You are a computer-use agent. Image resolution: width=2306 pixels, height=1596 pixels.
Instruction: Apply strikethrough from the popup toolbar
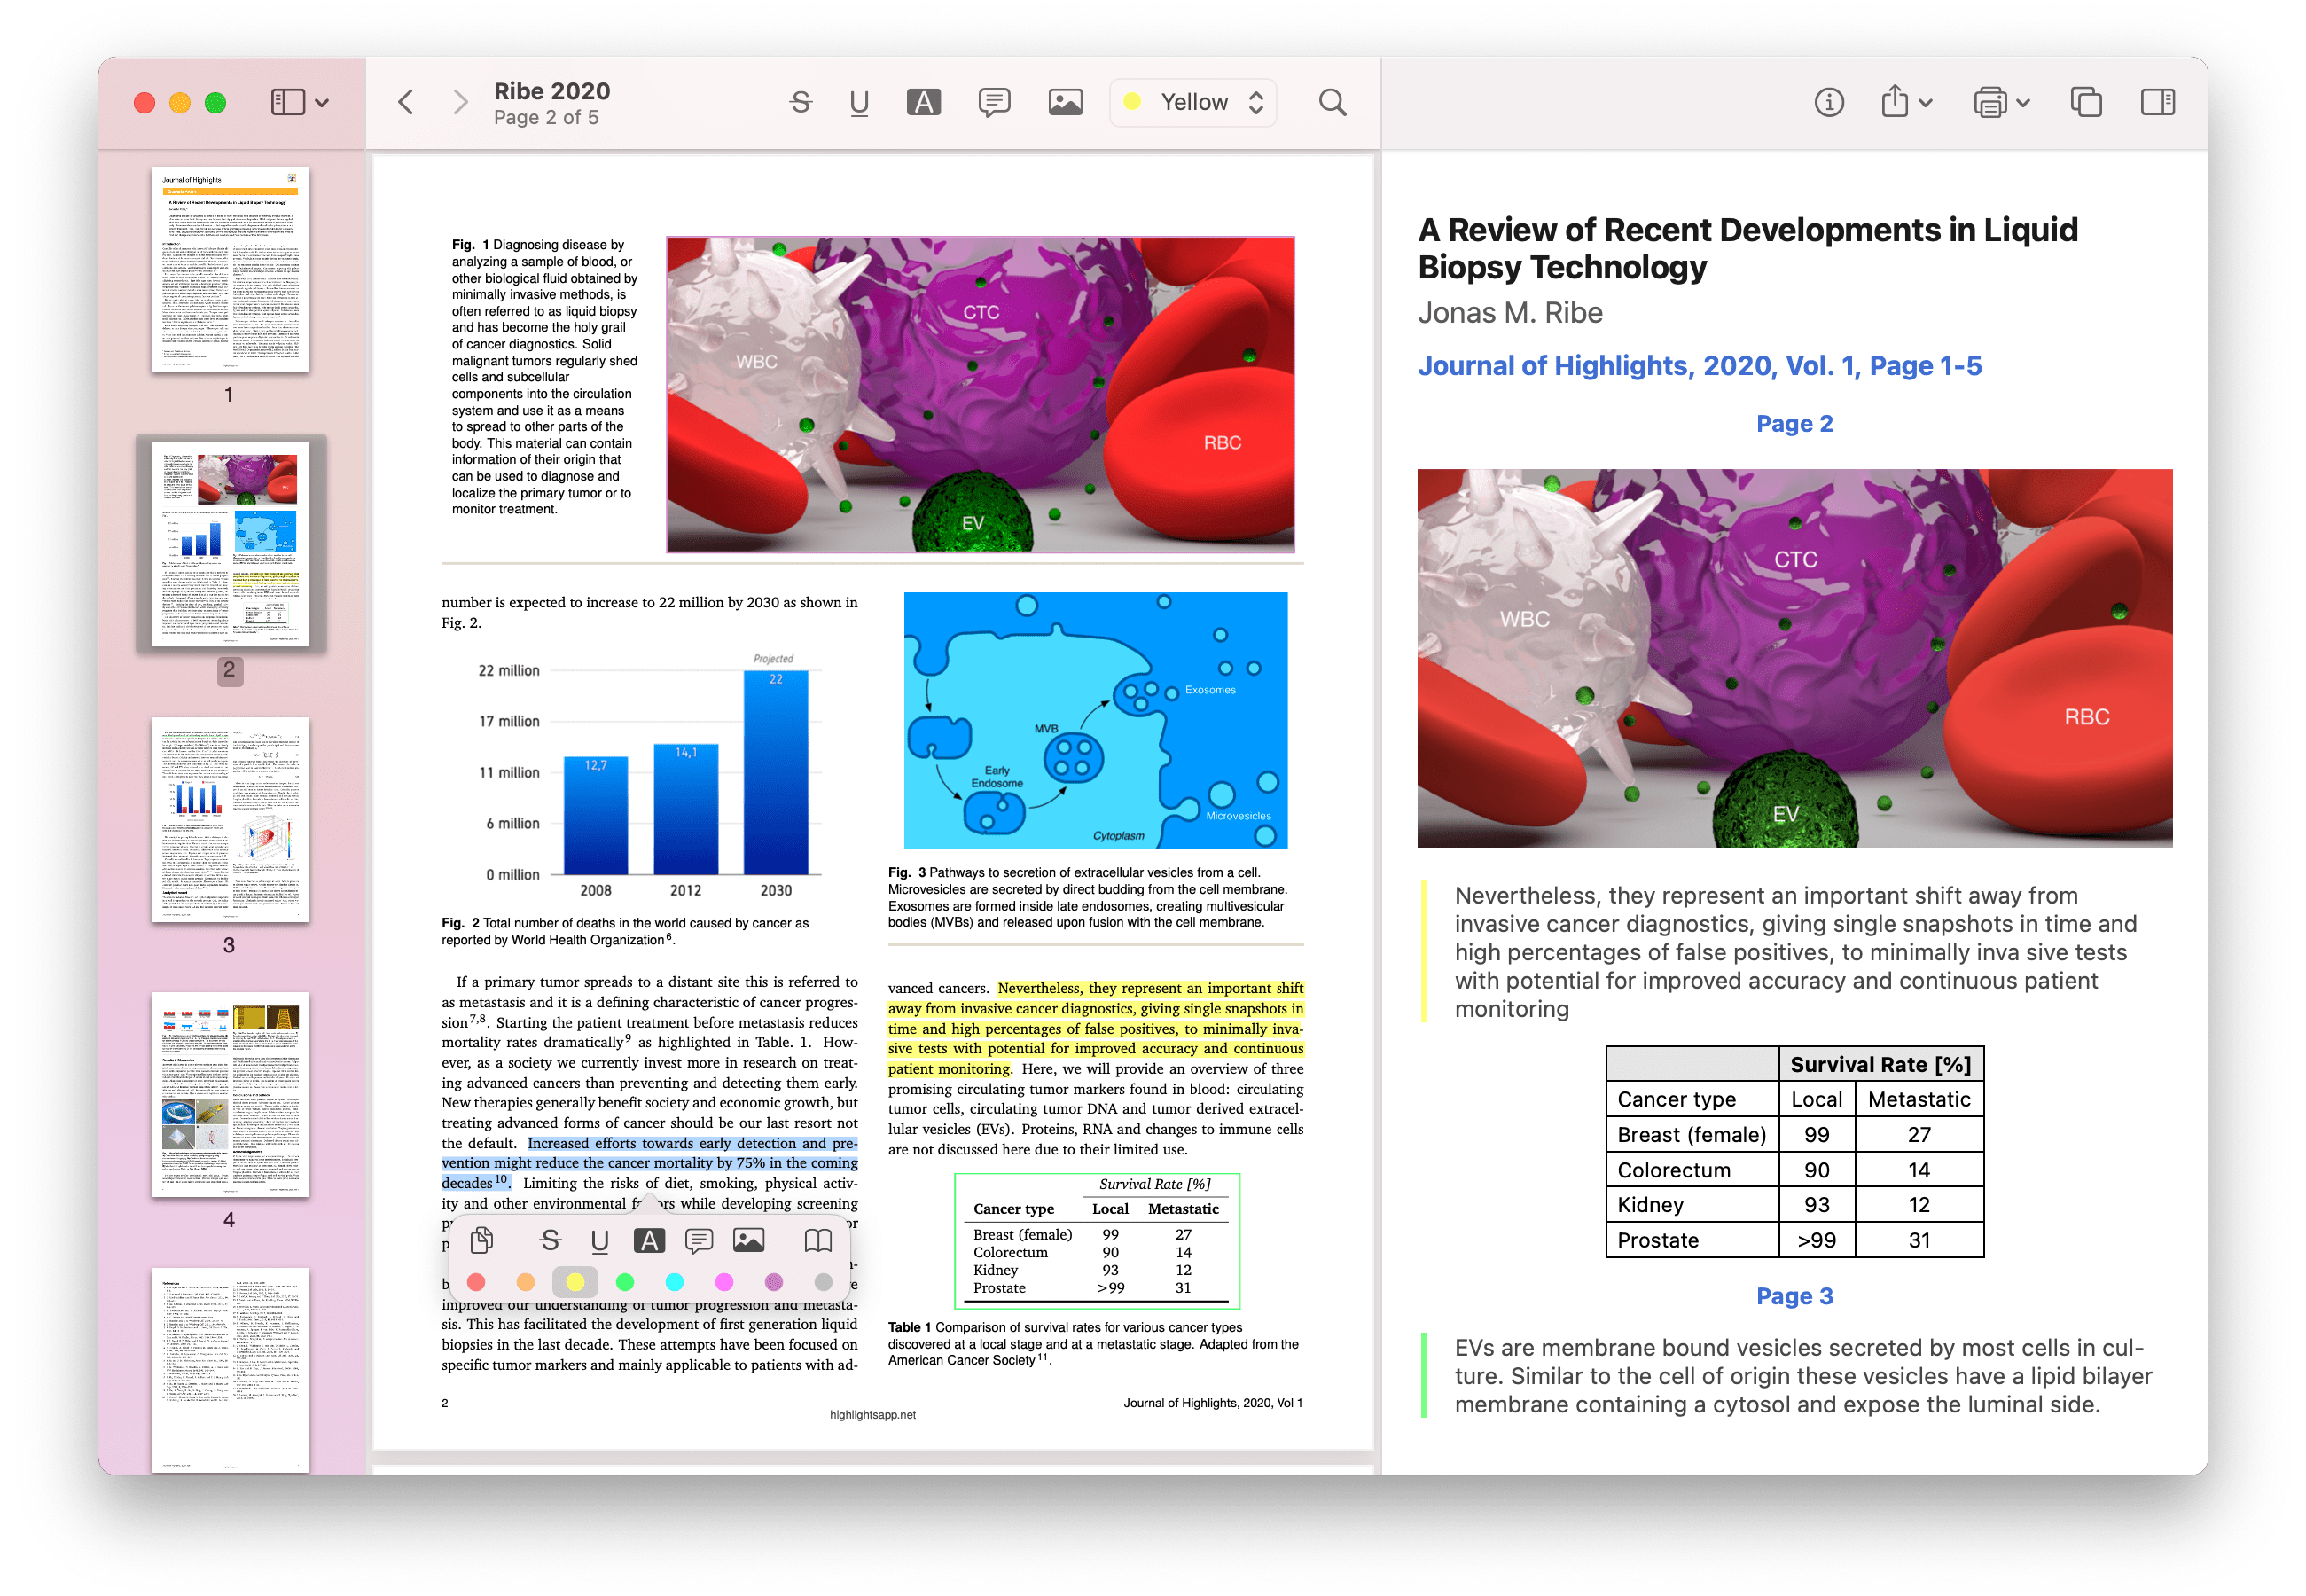point(550,1241)
